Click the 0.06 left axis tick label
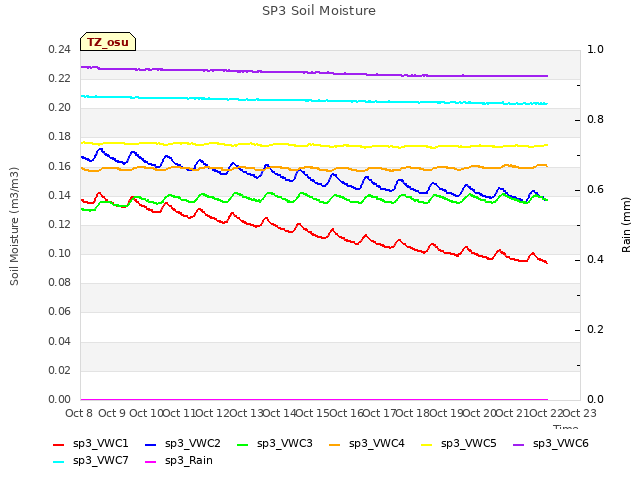 60,312
